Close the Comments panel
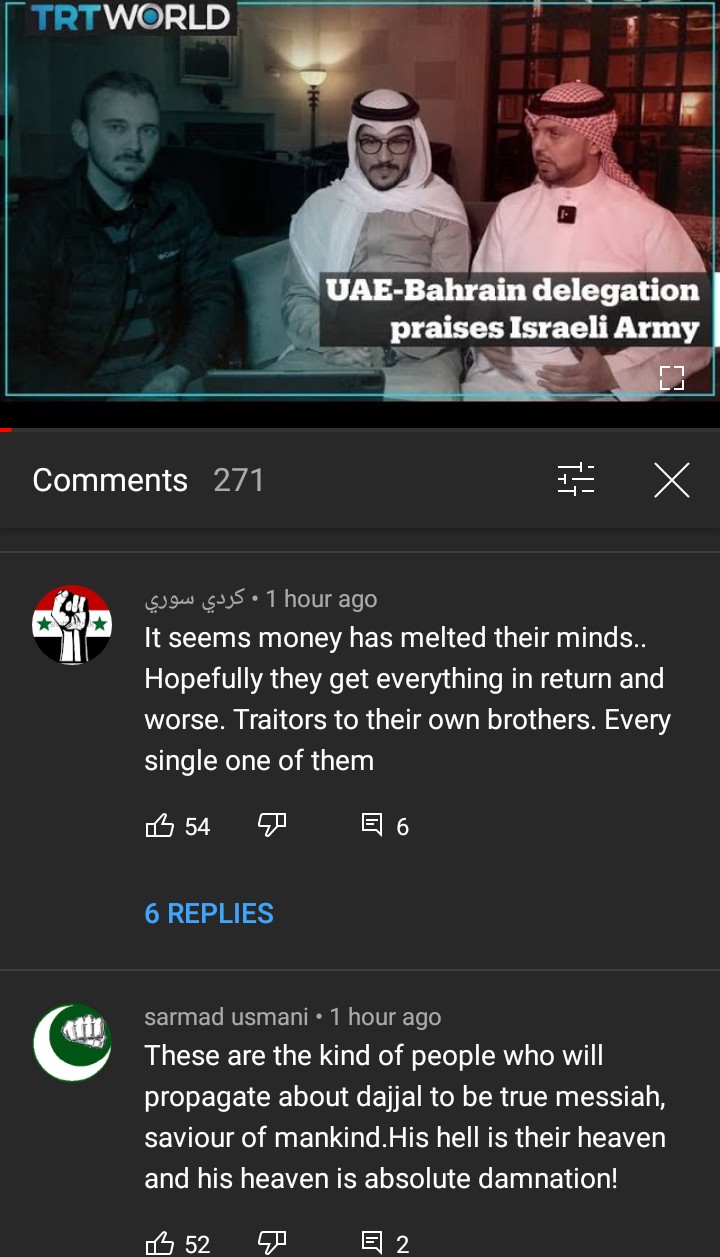Screen dimensions: 720x1257 click(672, 480)
